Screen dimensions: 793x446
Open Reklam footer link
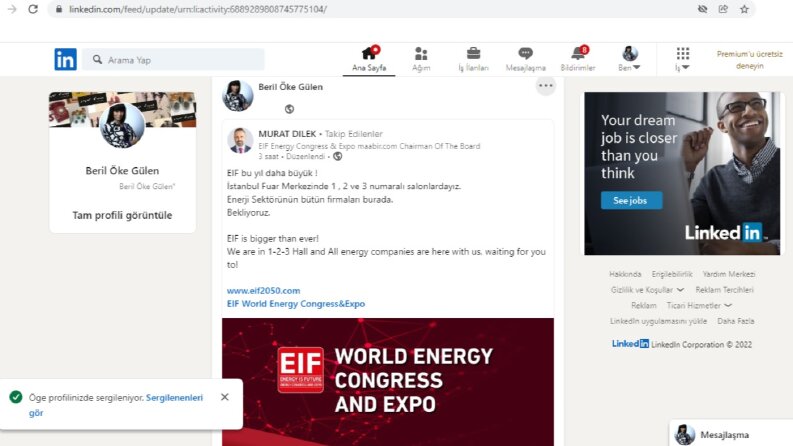pyautogui.click(x=644, y=305)
